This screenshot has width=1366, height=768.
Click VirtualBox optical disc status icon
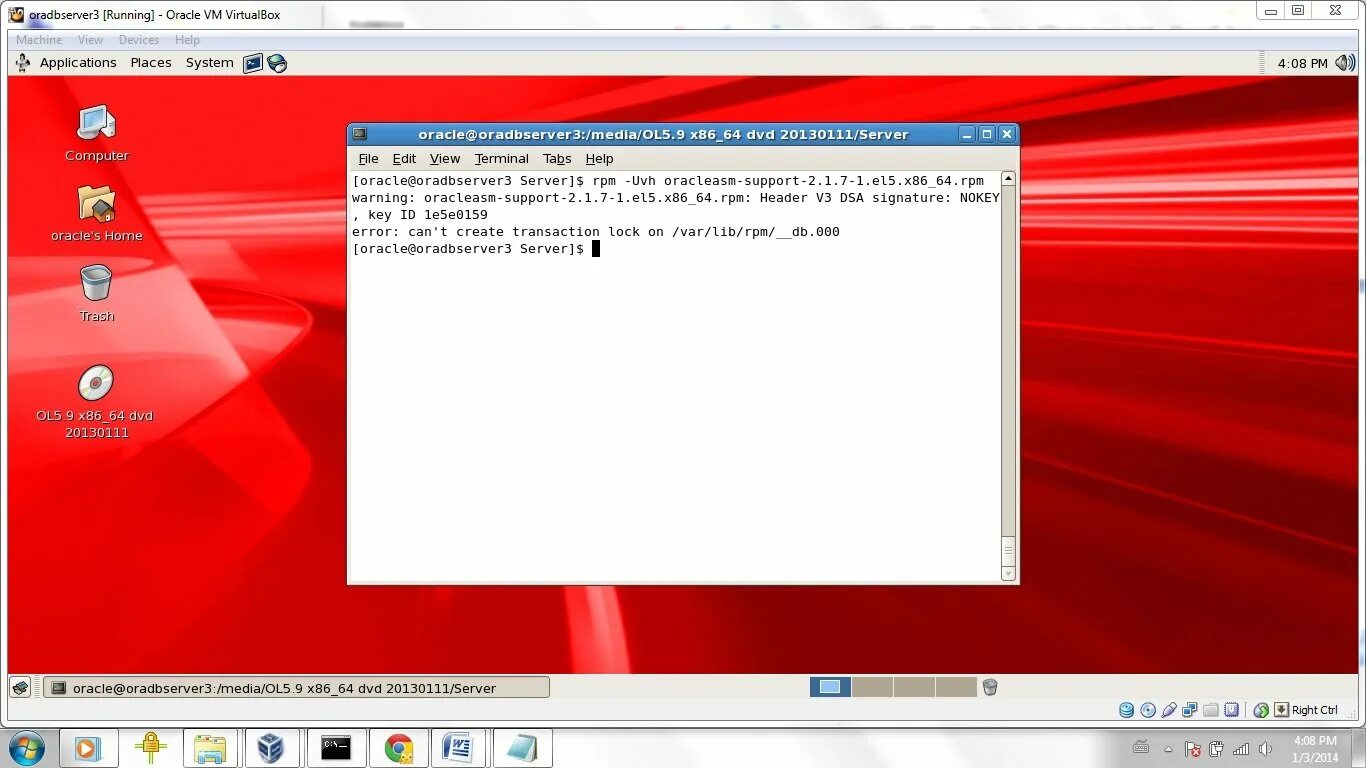coord(1148,710)
